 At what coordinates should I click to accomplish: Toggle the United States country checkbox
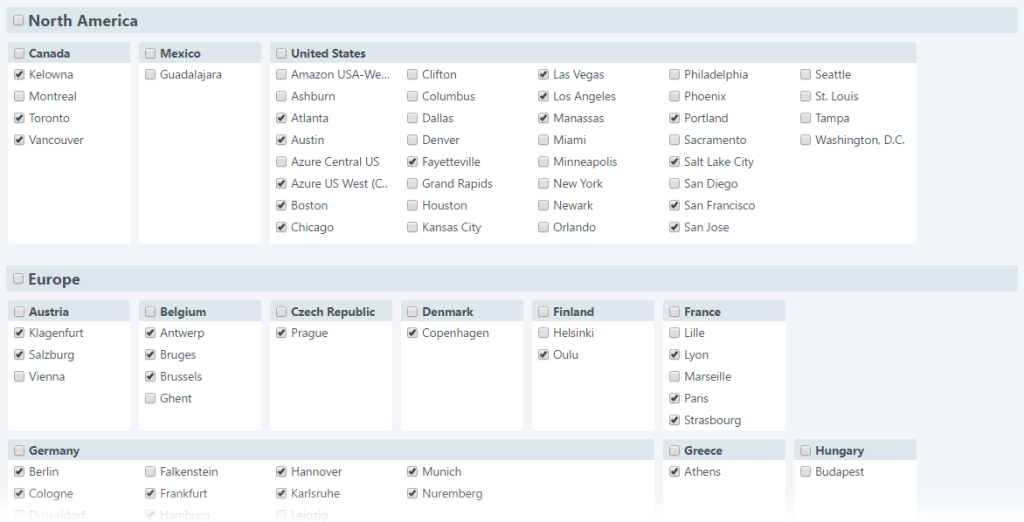pyautogui.click(x=281, y=54)
